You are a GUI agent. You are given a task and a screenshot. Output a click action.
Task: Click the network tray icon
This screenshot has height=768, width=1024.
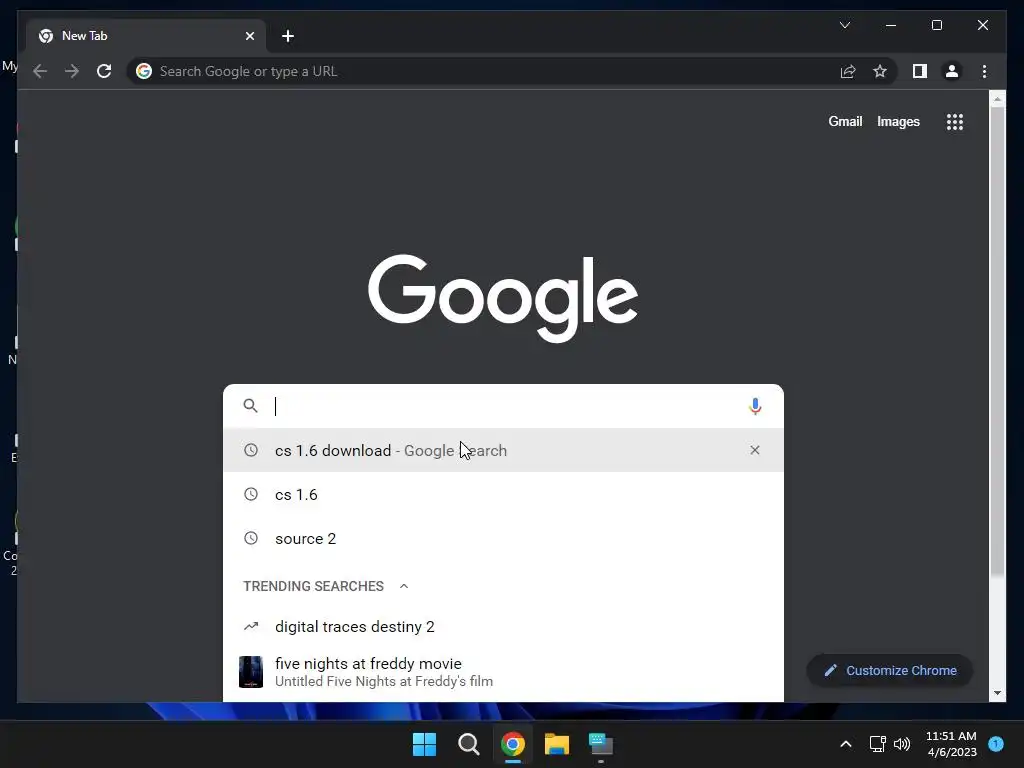click(x=877, y=744)
